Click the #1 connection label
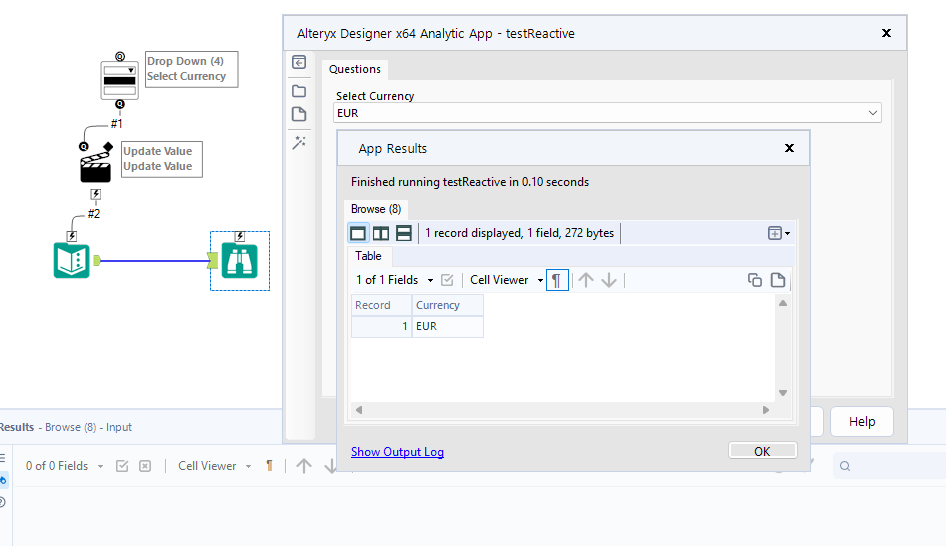The width and height of the screenshot is (946, 546). tap(116, 124)
